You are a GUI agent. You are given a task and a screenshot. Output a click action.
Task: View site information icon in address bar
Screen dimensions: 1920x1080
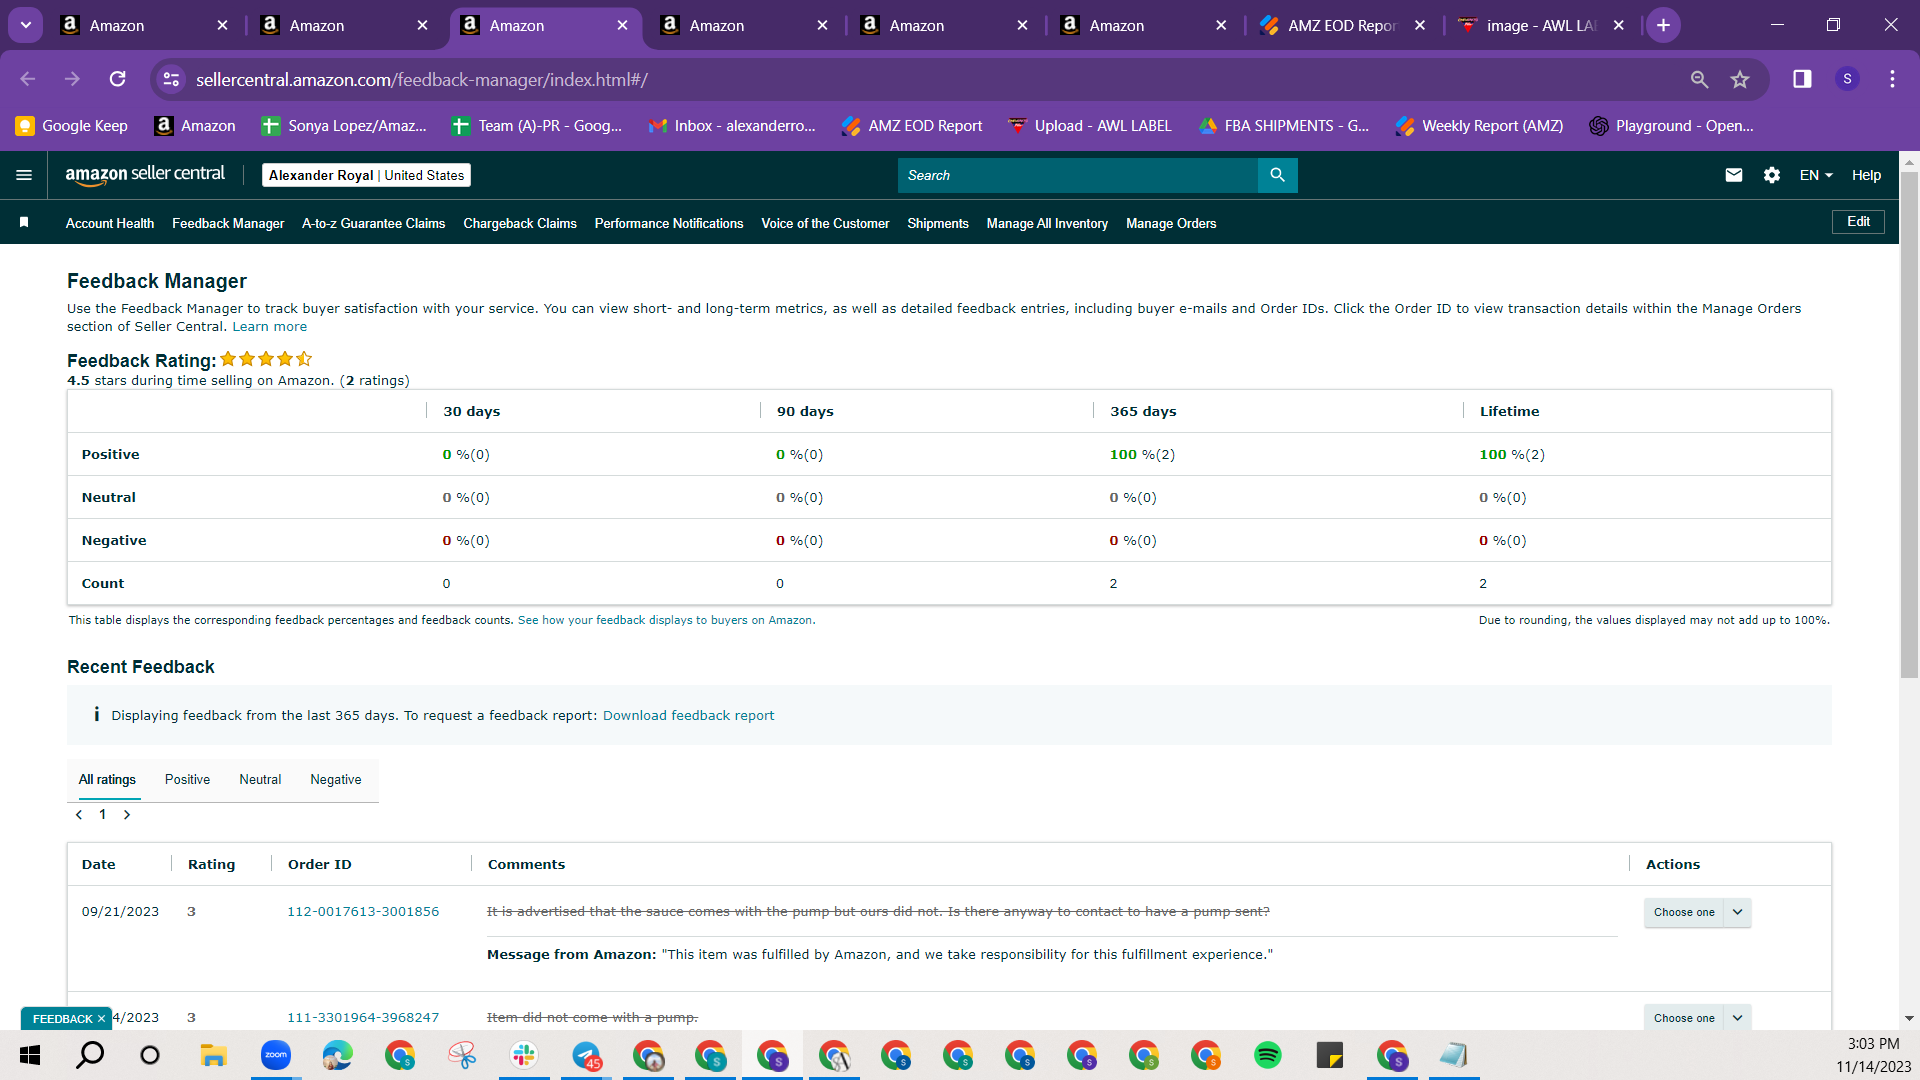(172, 79)
